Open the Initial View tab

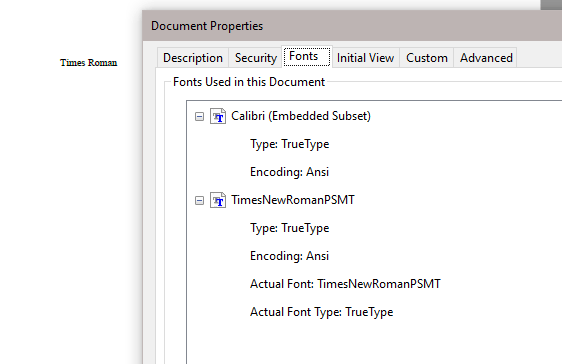tap(365, 58)
